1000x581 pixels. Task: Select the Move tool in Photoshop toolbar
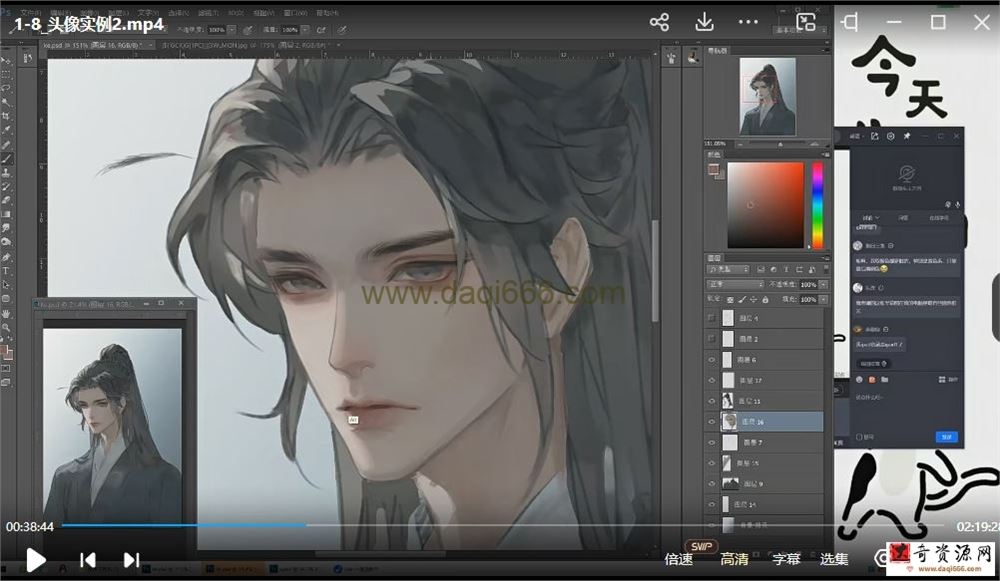[6, 60]
